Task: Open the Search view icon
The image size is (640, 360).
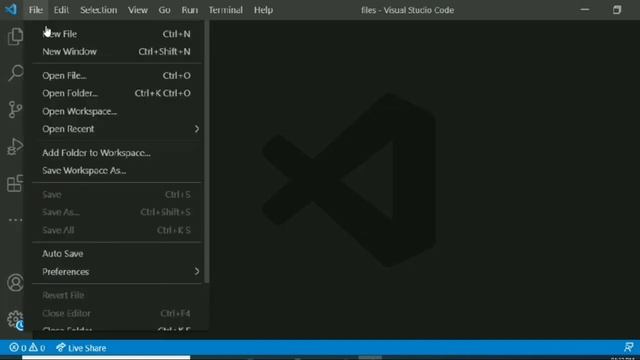Action: point(16,73)
